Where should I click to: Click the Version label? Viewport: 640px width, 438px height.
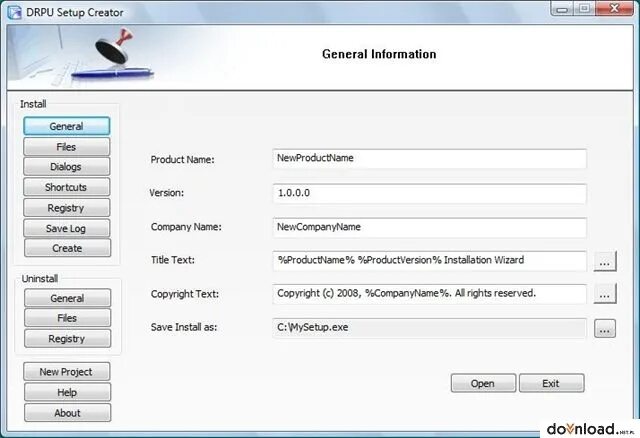pyautogui.click(x=167, y=193)
